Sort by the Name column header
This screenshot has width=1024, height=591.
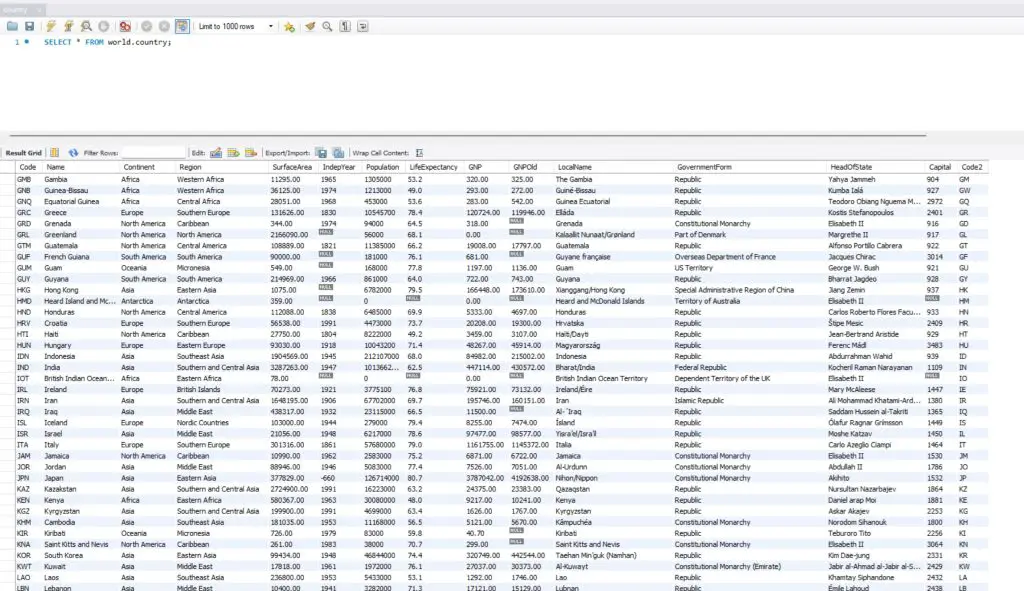pos(56,167)
